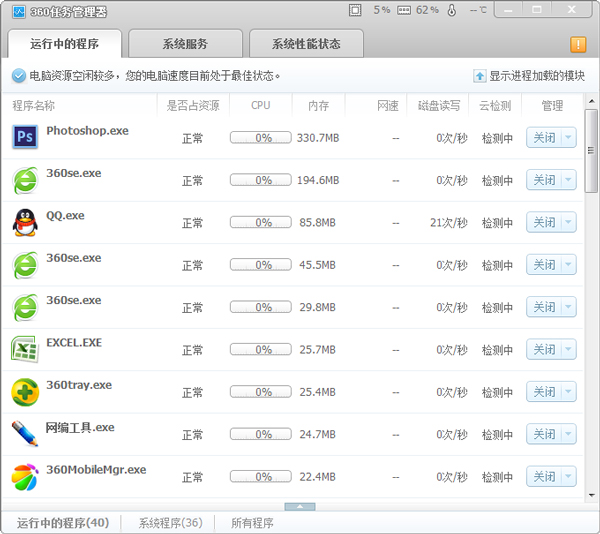Viewport: 600px width, 534px height.
Task: Select the 网编工具.exe process name
Action: coord(80,427)
